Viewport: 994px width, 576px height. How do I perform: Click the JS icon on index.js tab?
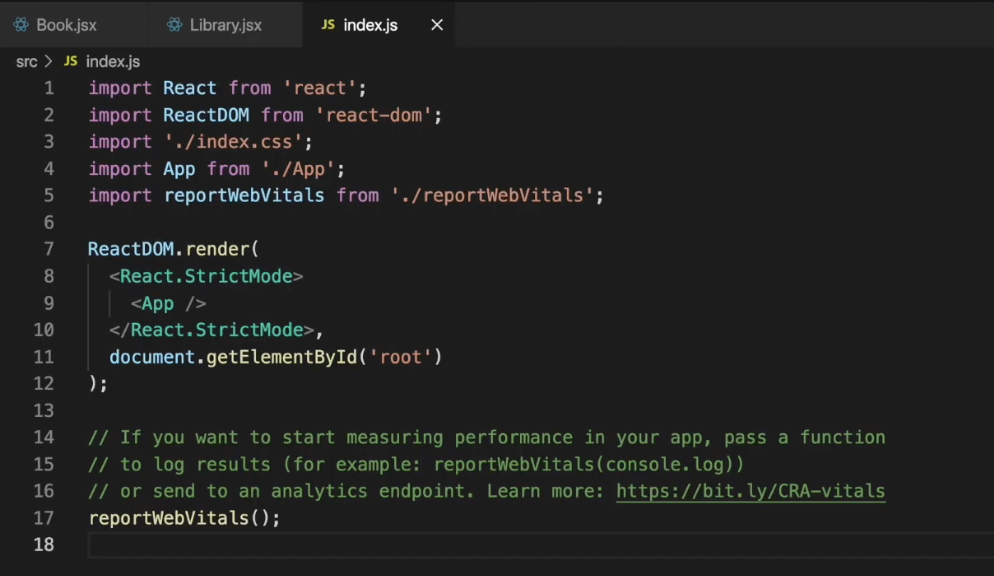328,25
